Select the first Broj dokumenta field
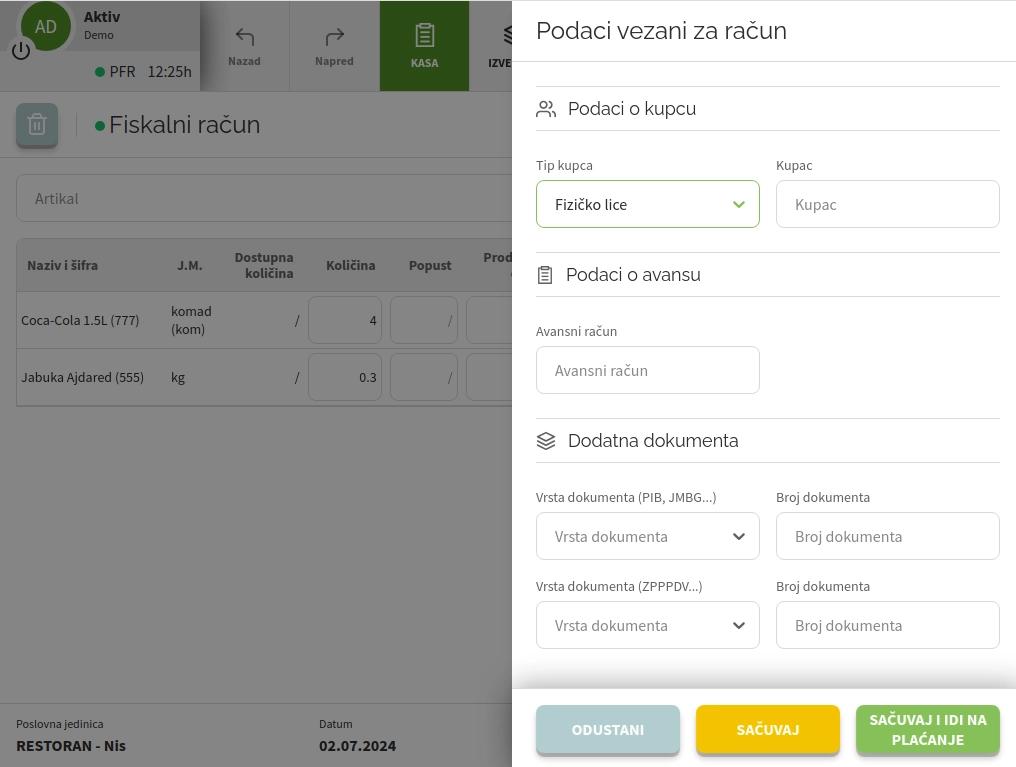This screenshot has height=767, width=1016. pos(887,536)
